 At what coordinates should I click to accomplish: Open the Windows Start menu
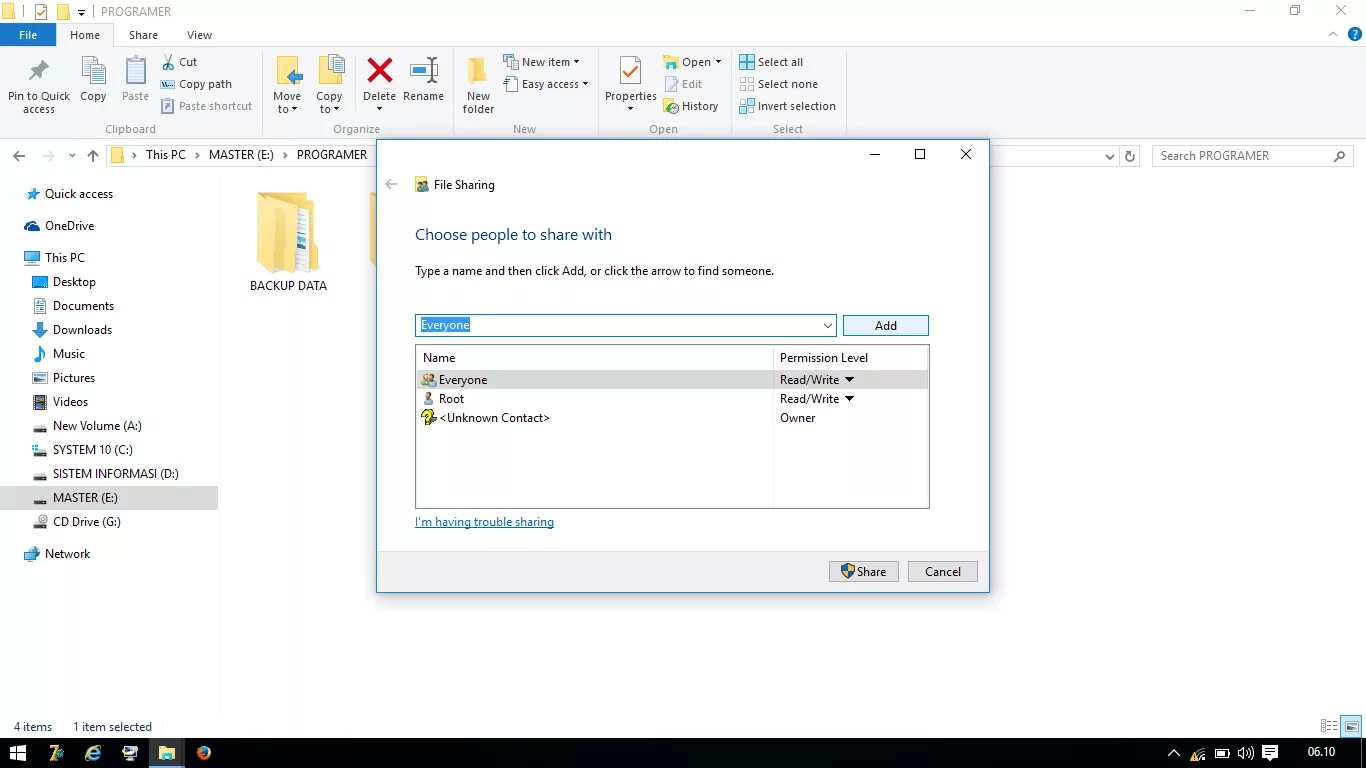(18, 753)
